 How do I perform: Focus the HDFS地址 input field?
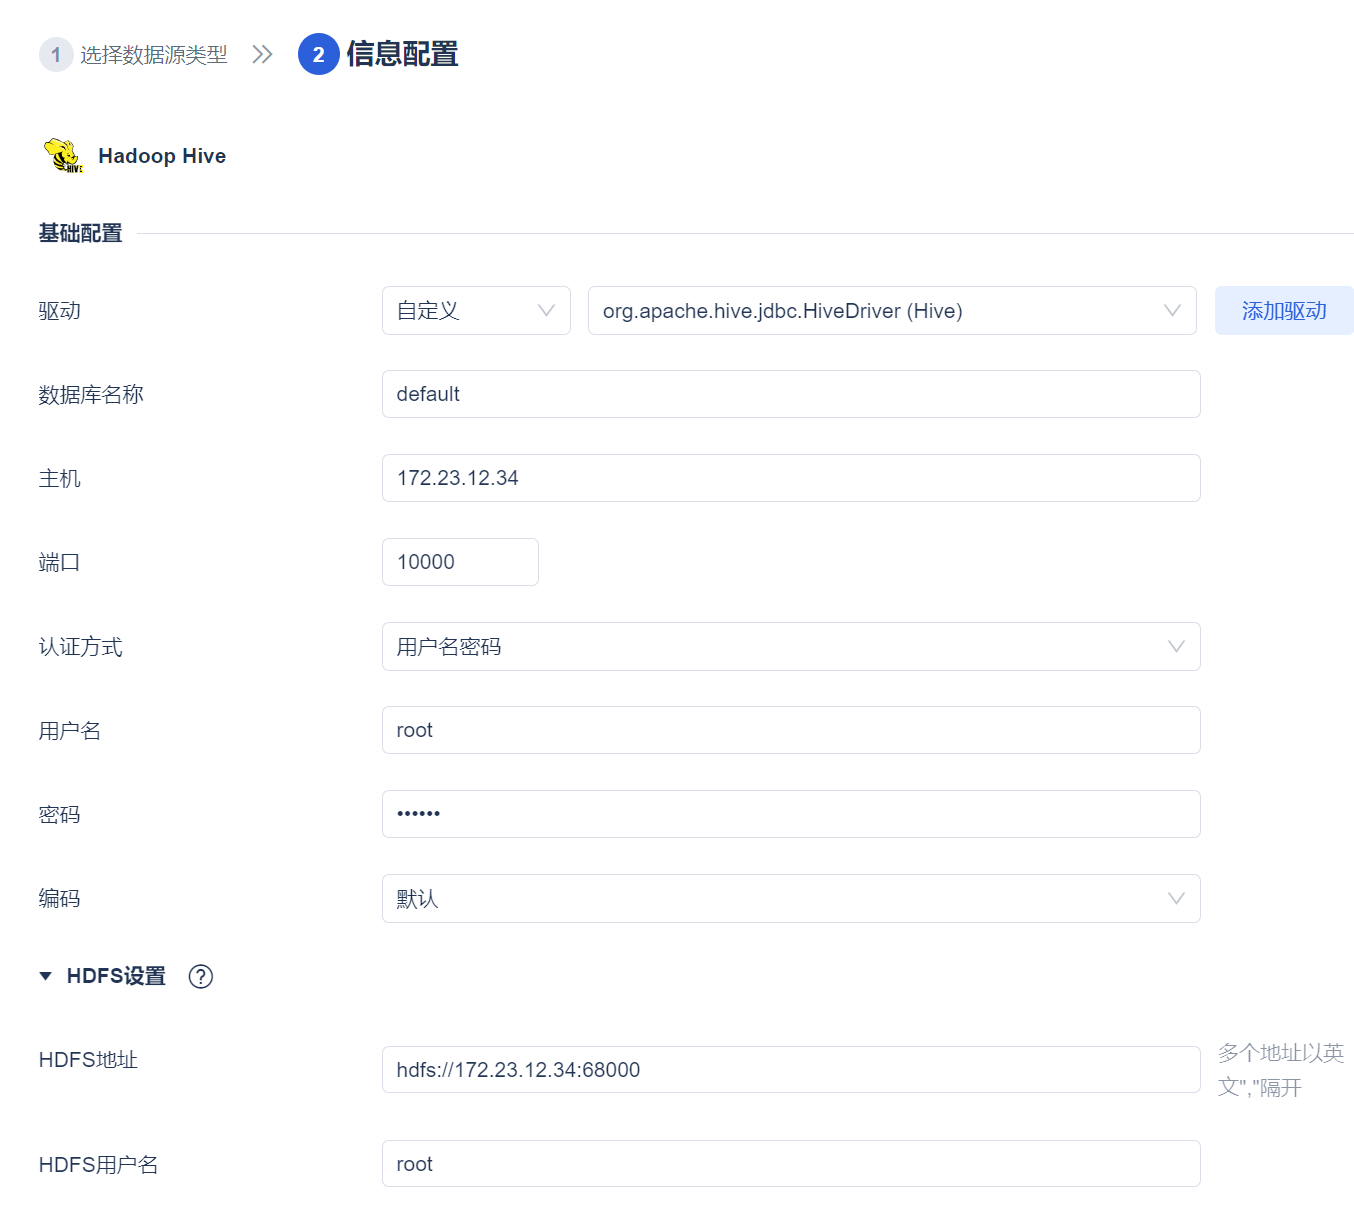[791, 1070]
